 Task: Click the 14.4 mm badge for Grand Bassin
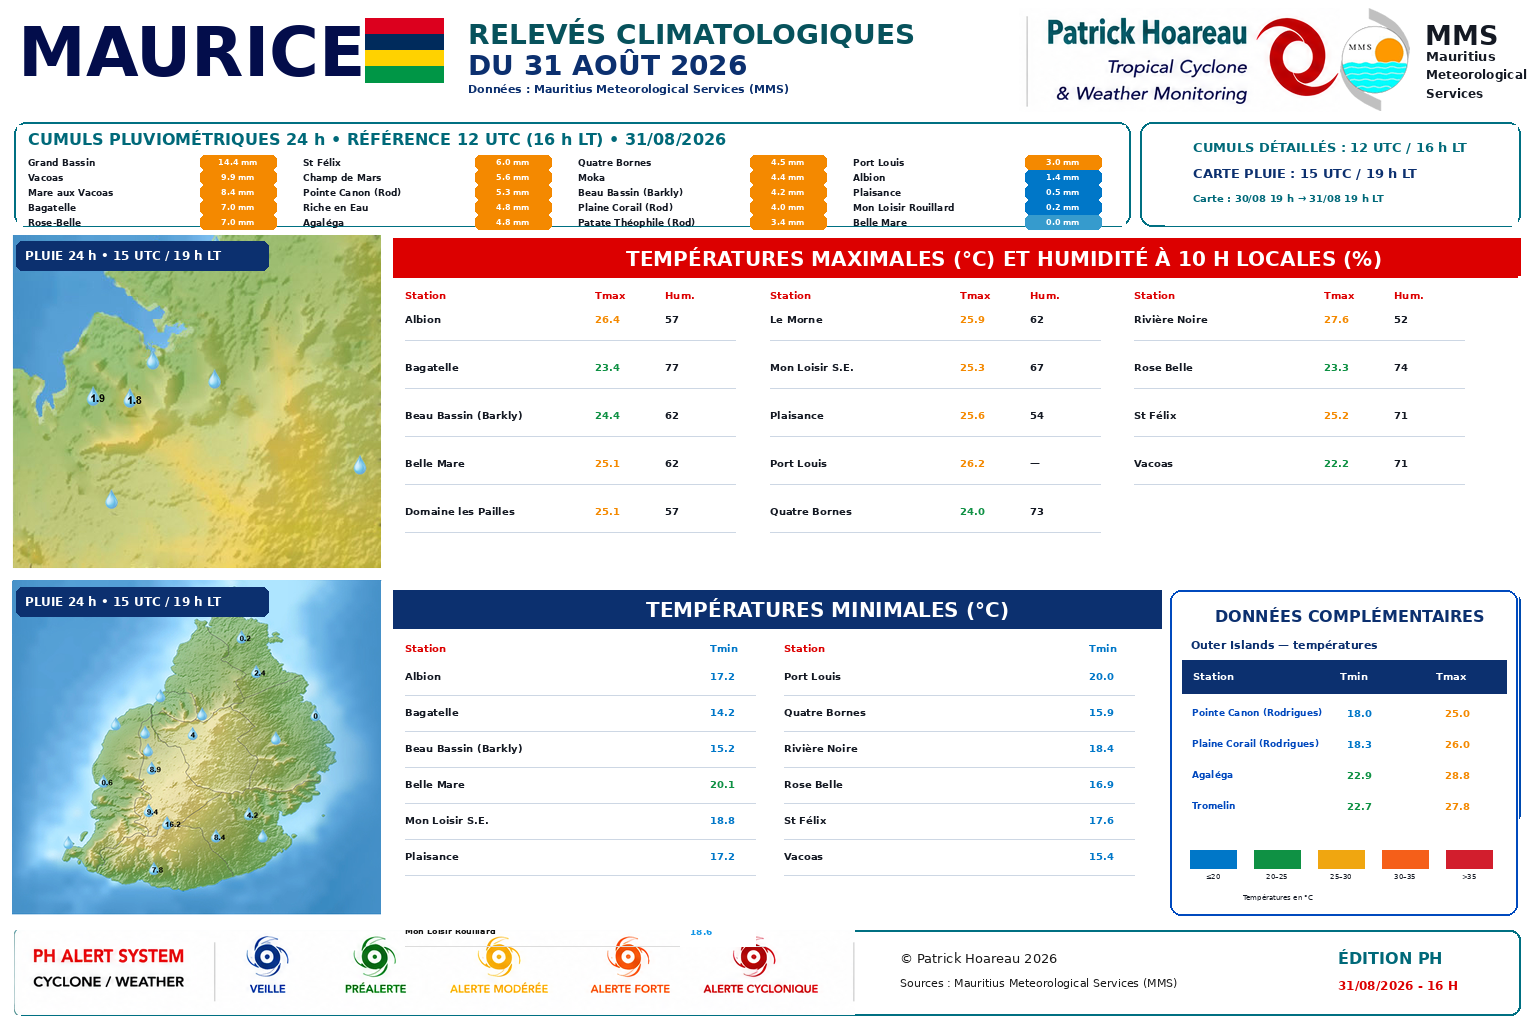click(x=238, y=162)
